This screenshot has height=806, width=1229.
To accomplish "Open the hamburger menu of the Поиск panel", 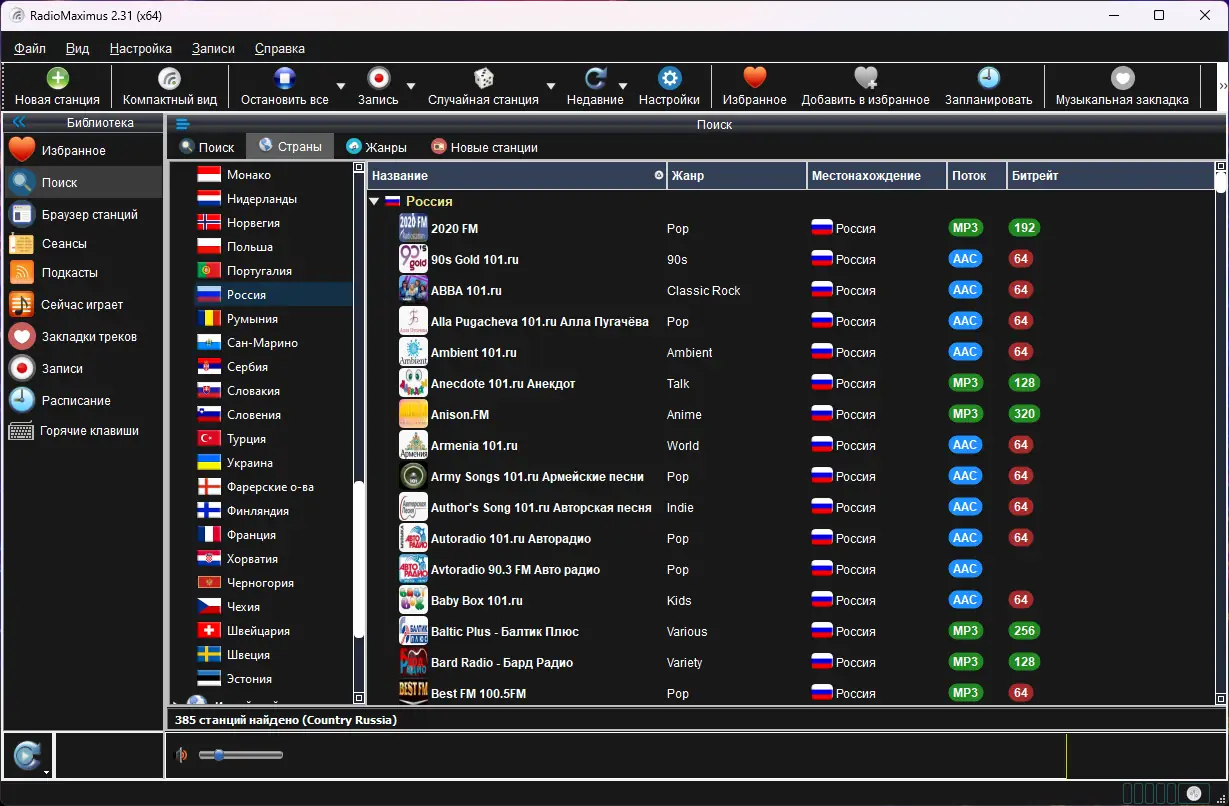I will click(182, 124).
